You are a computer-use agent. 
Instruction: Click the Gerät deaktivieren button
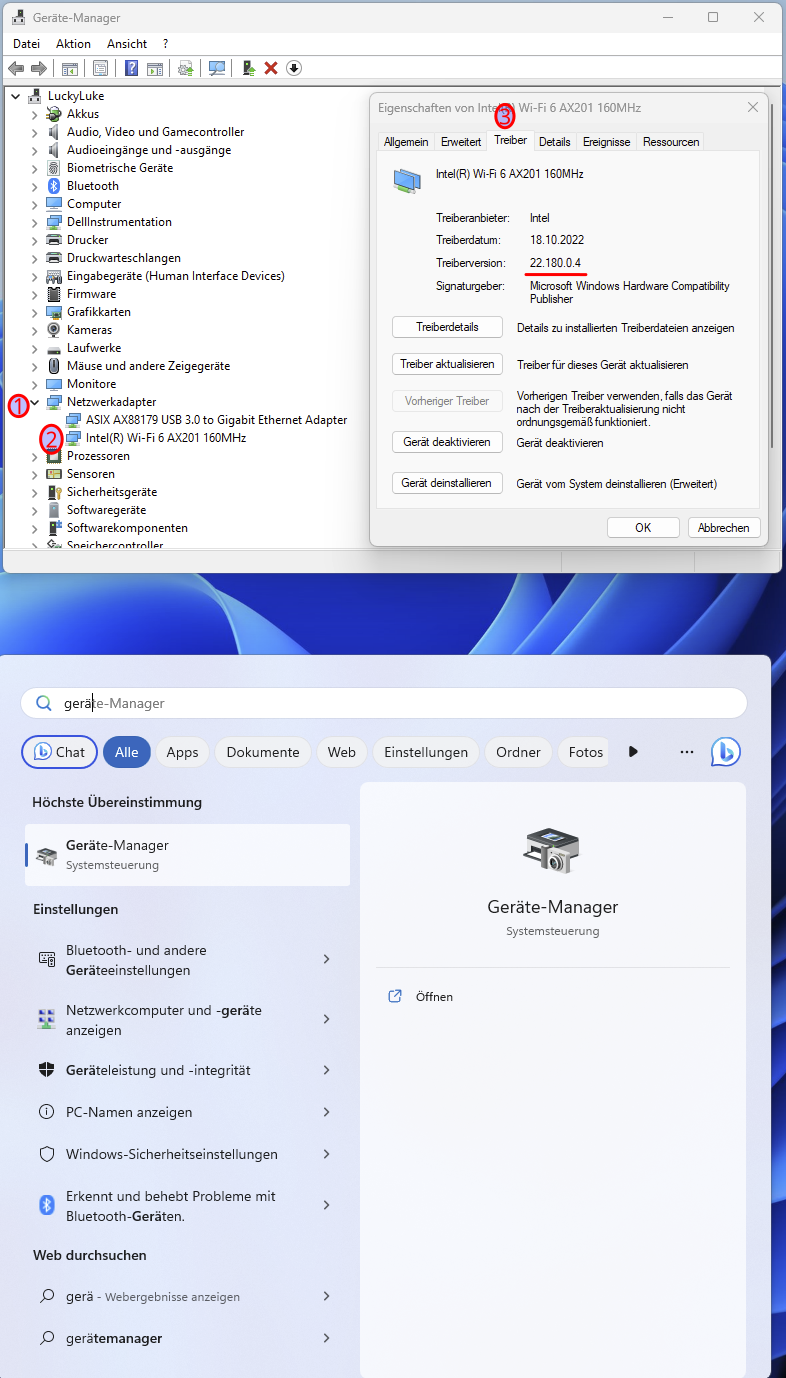point(446,442)
